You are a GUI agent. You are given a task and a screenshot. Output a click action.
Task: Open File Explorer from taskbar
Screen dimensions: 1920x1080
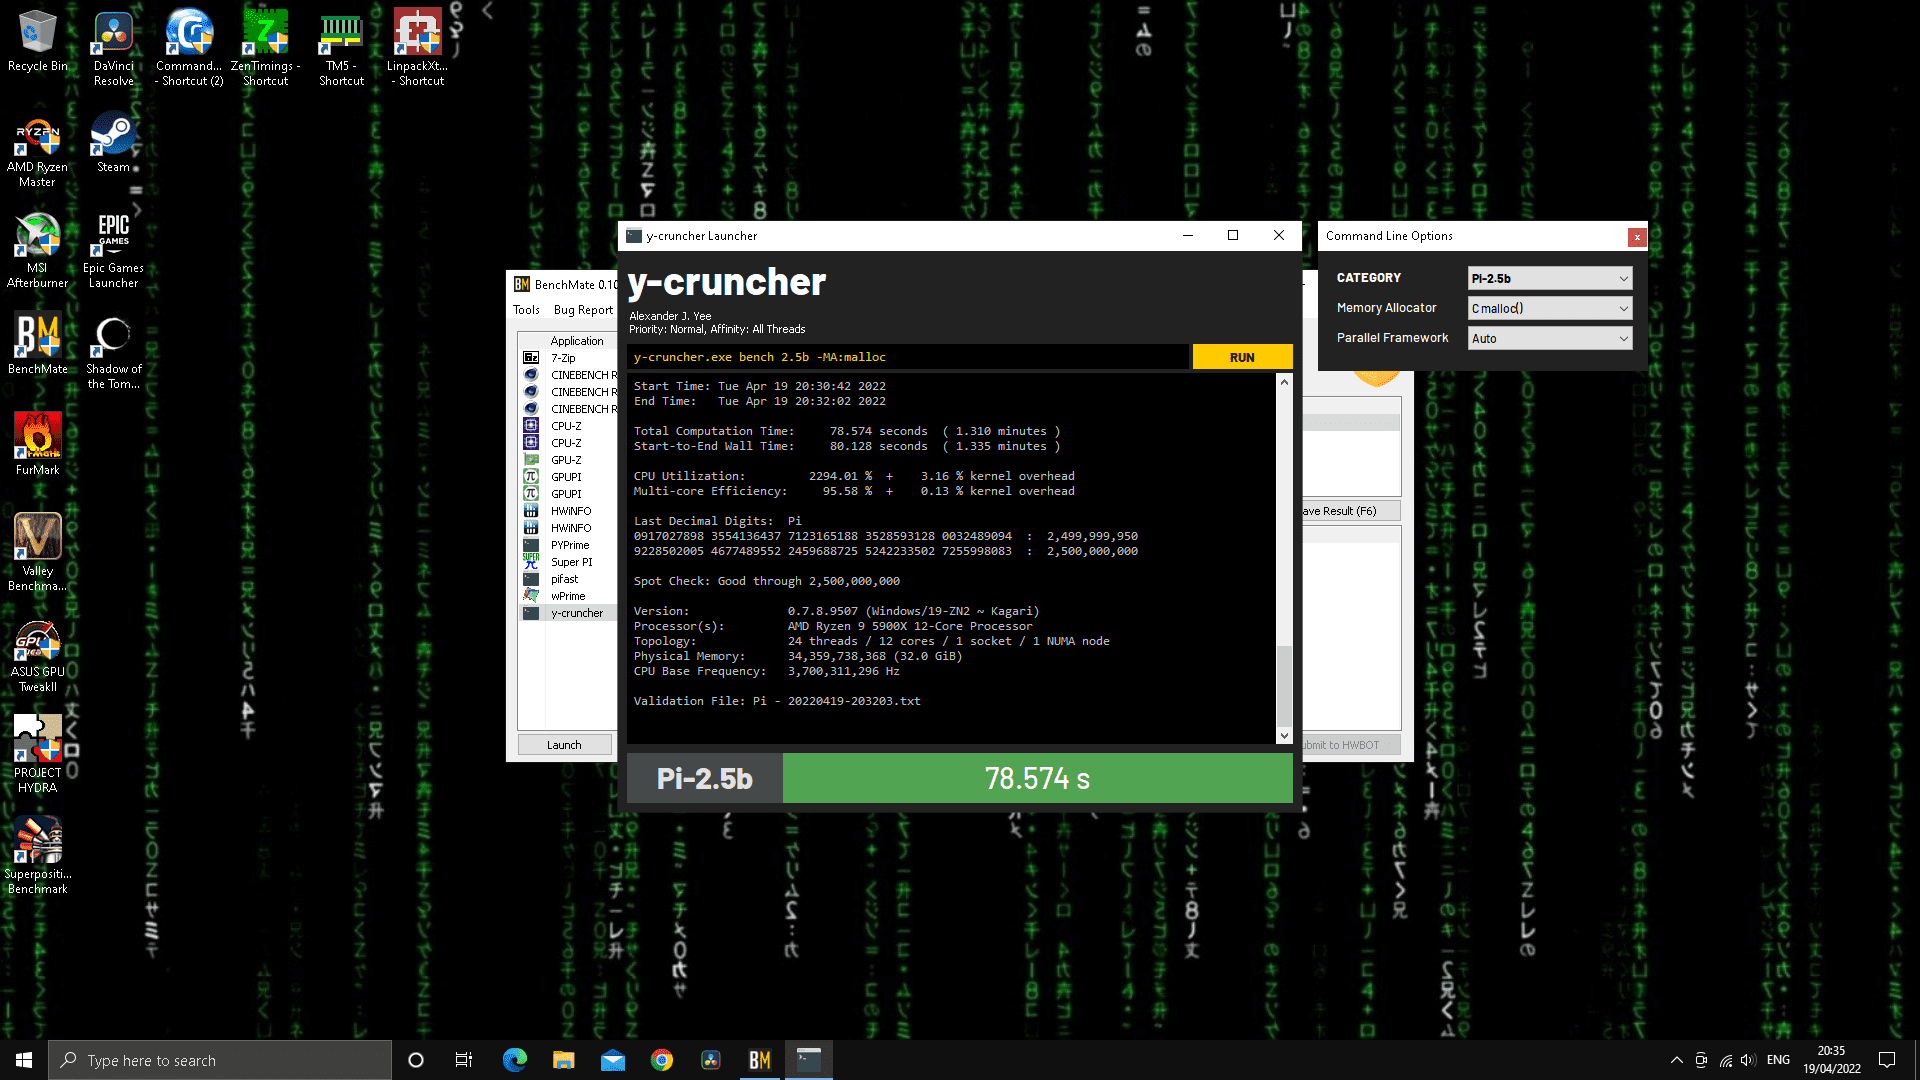tap(563, 1060)
